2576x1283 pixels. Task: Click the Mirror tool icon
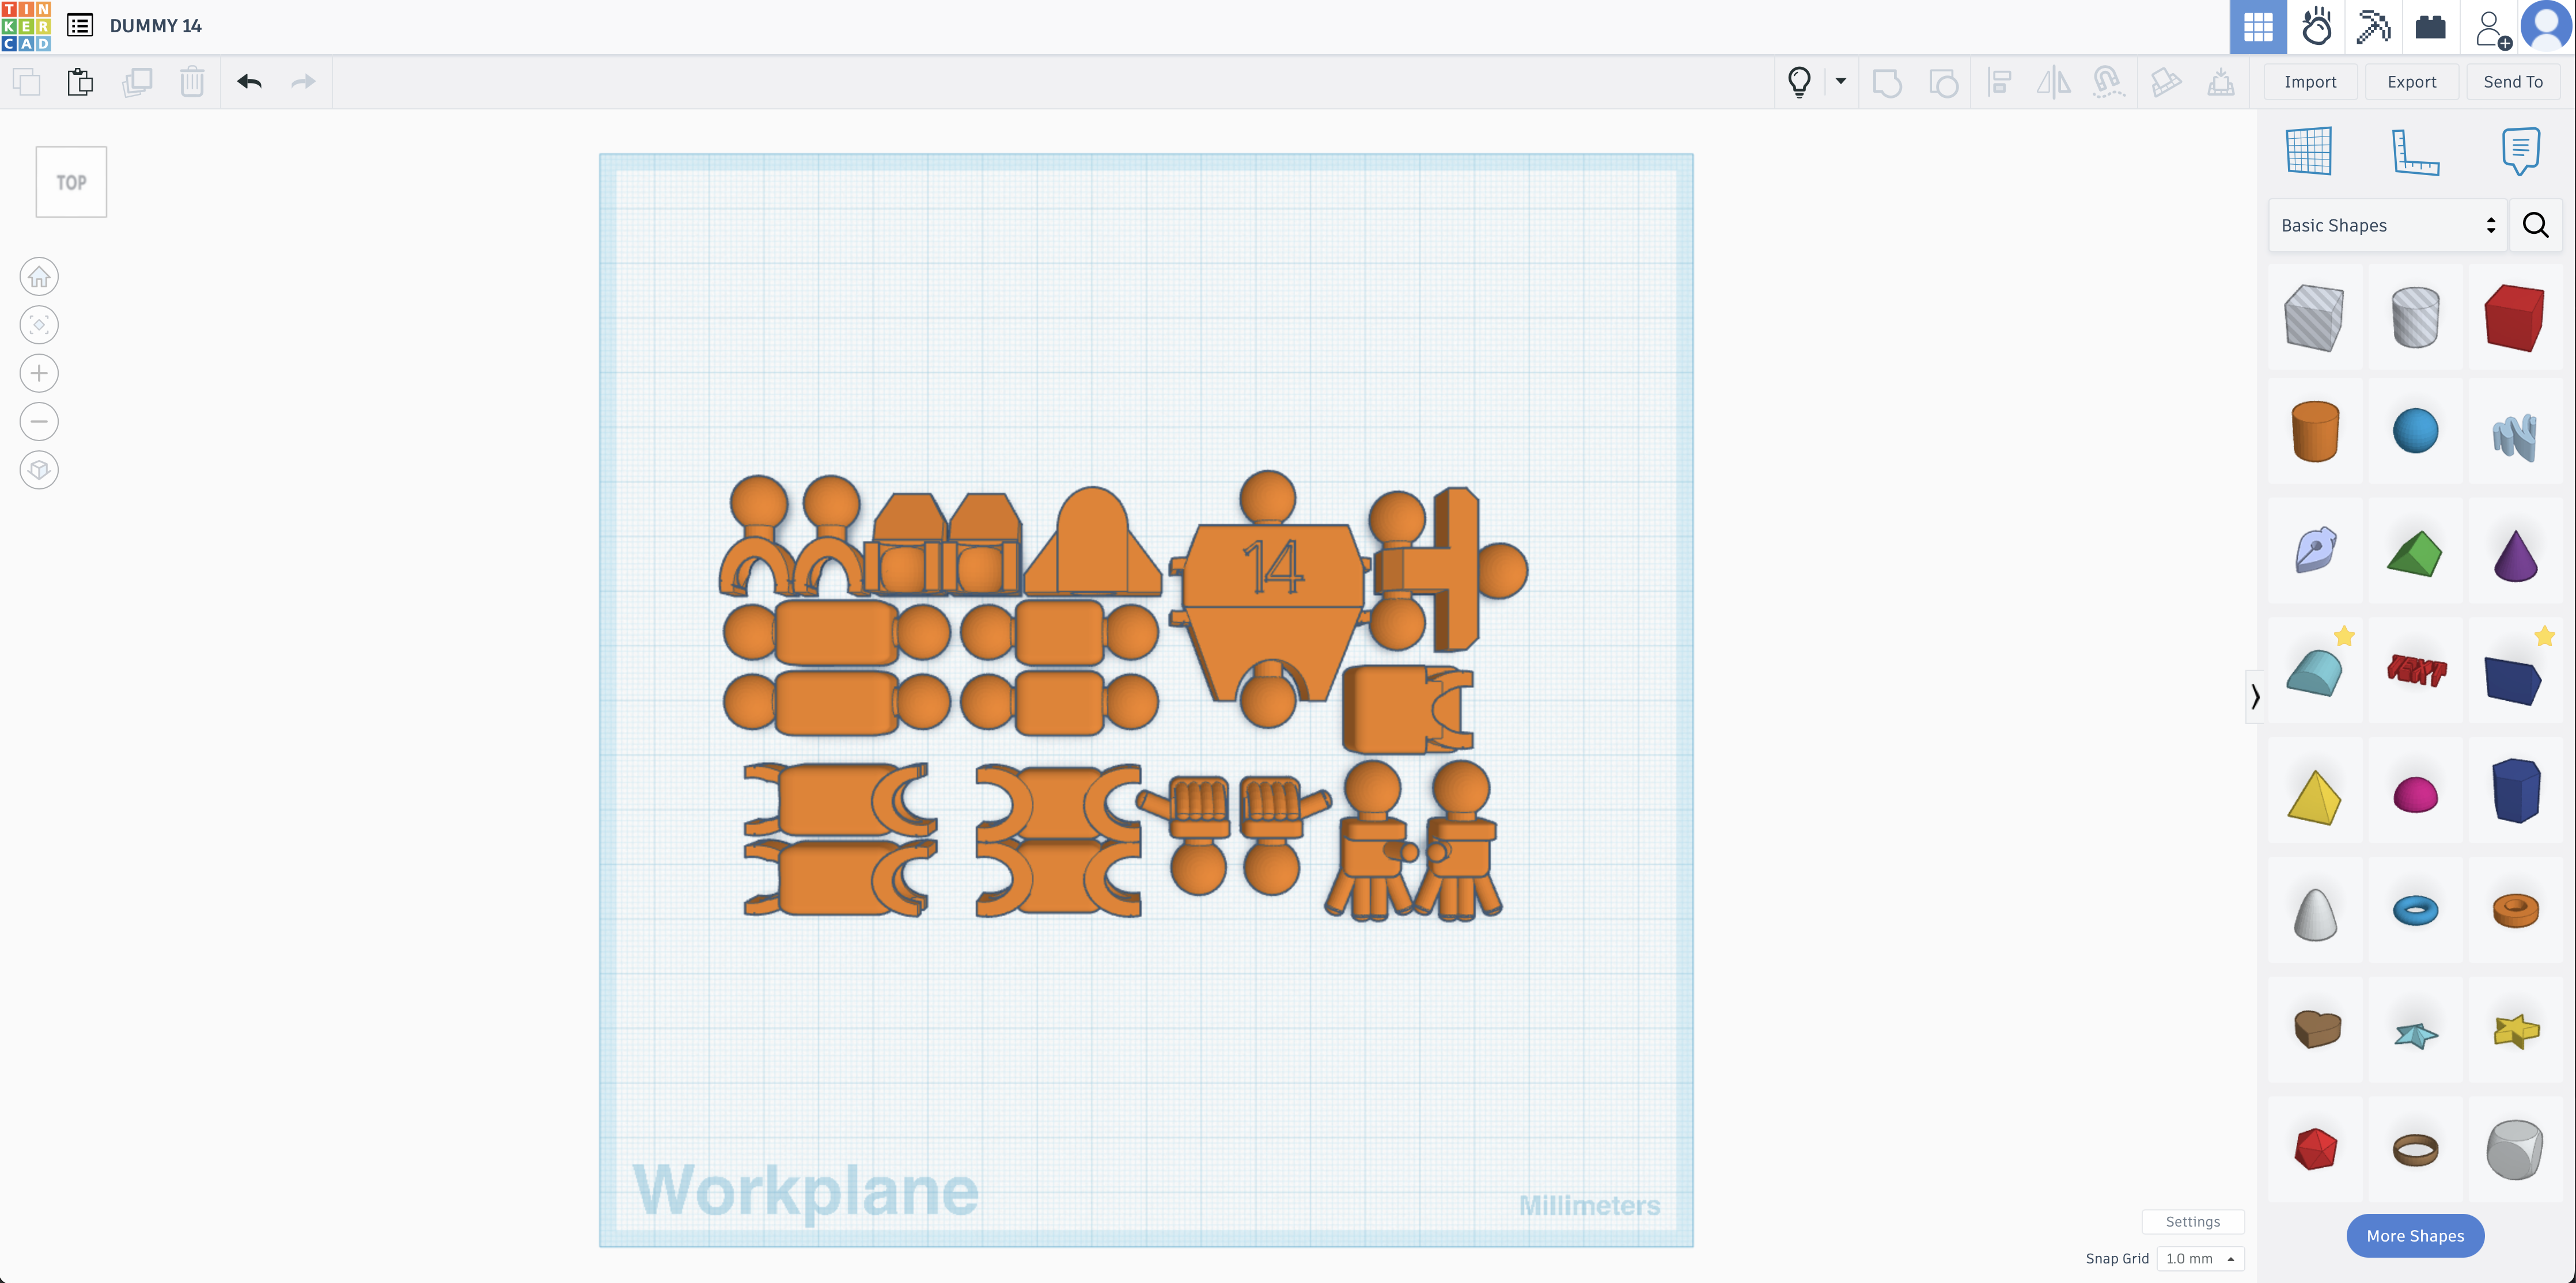(2053, 82)
